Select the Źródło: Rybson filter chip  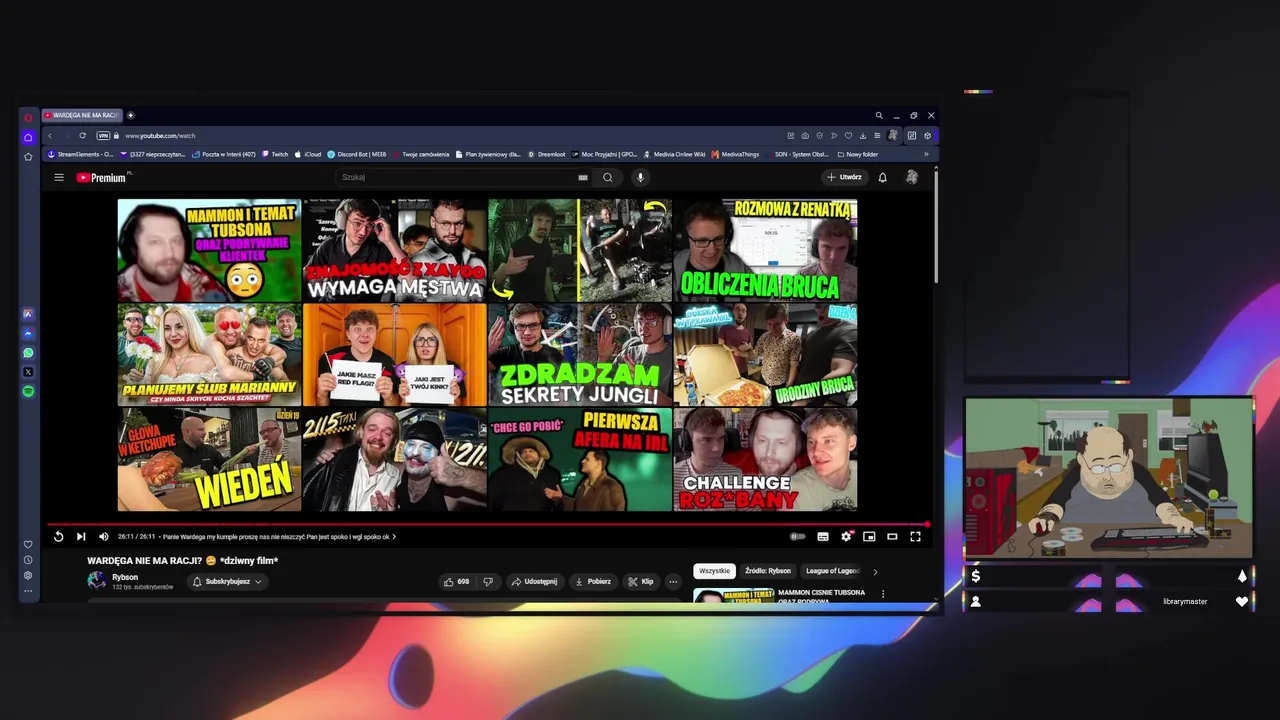pyautogui.click(x=768, y=571)
